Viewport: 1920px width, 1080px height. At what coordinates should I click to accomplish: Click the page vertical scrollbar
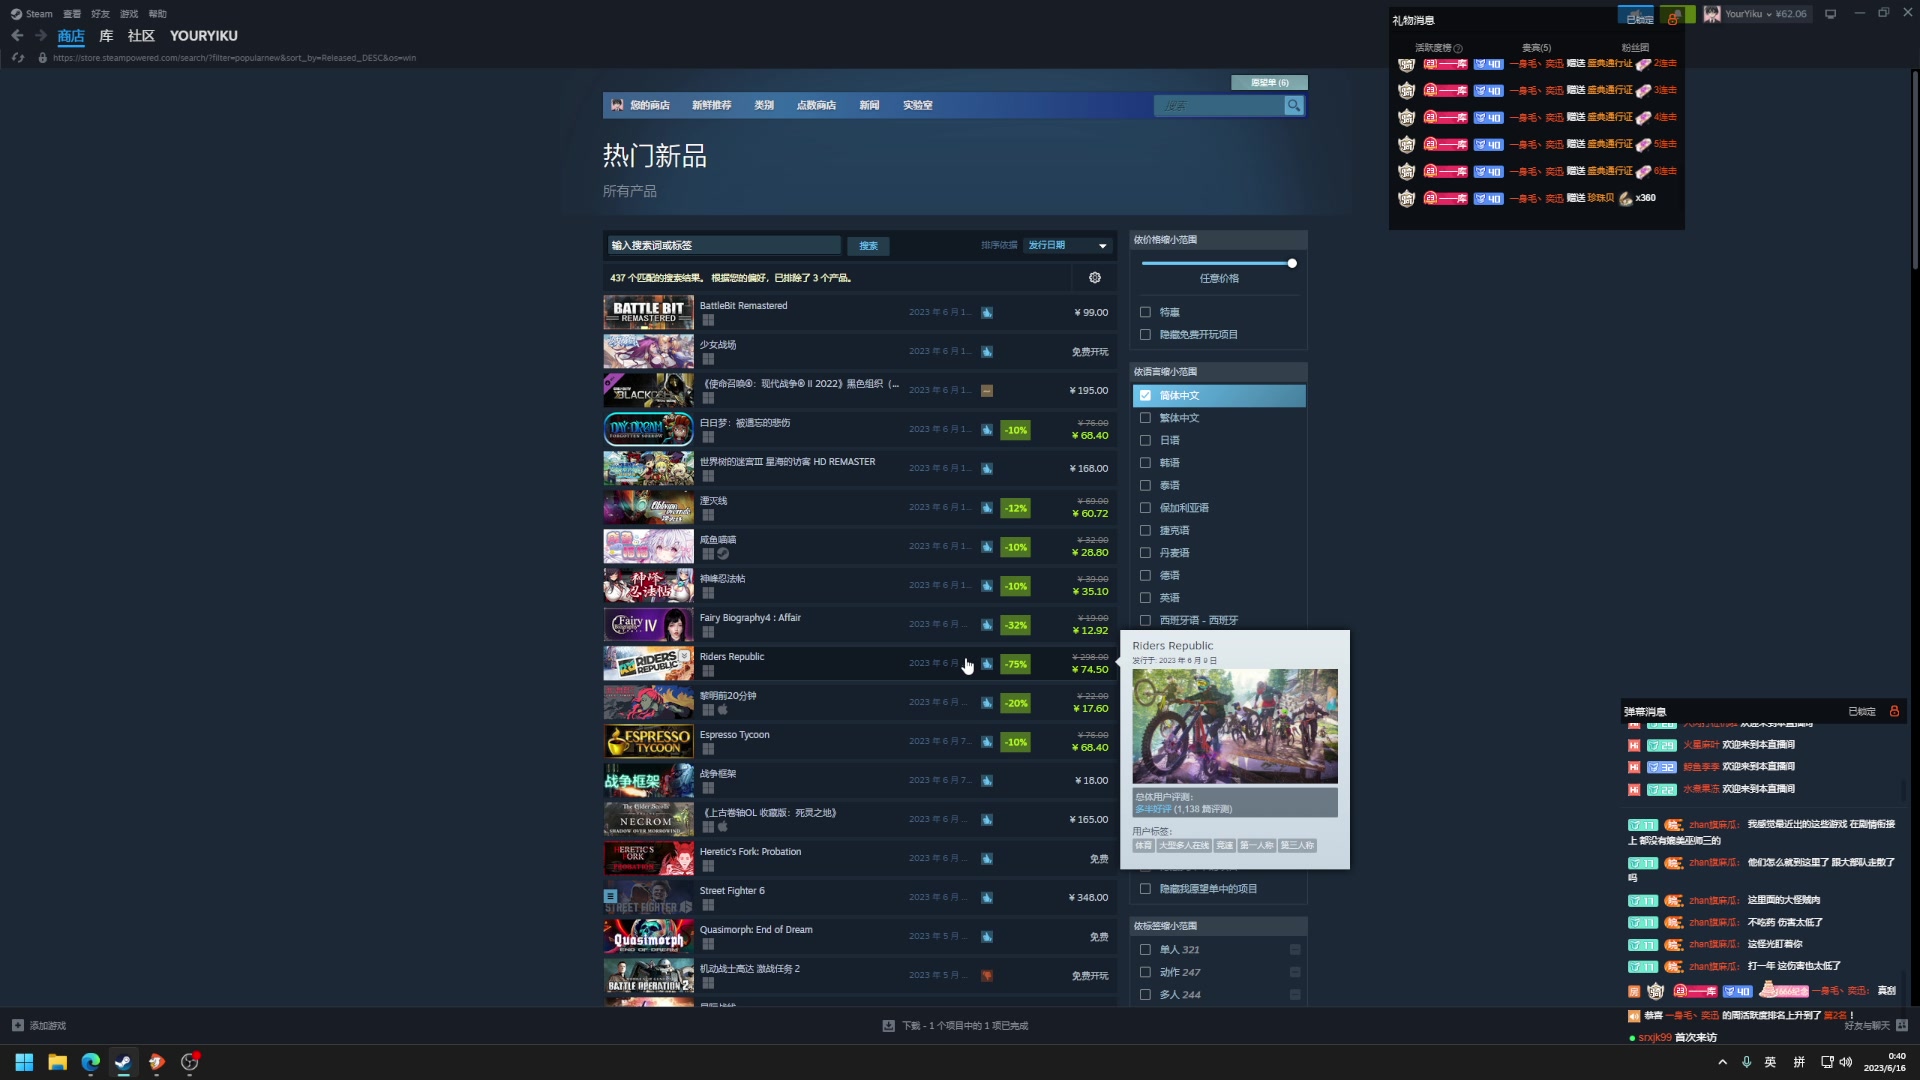coord(1914,170)
